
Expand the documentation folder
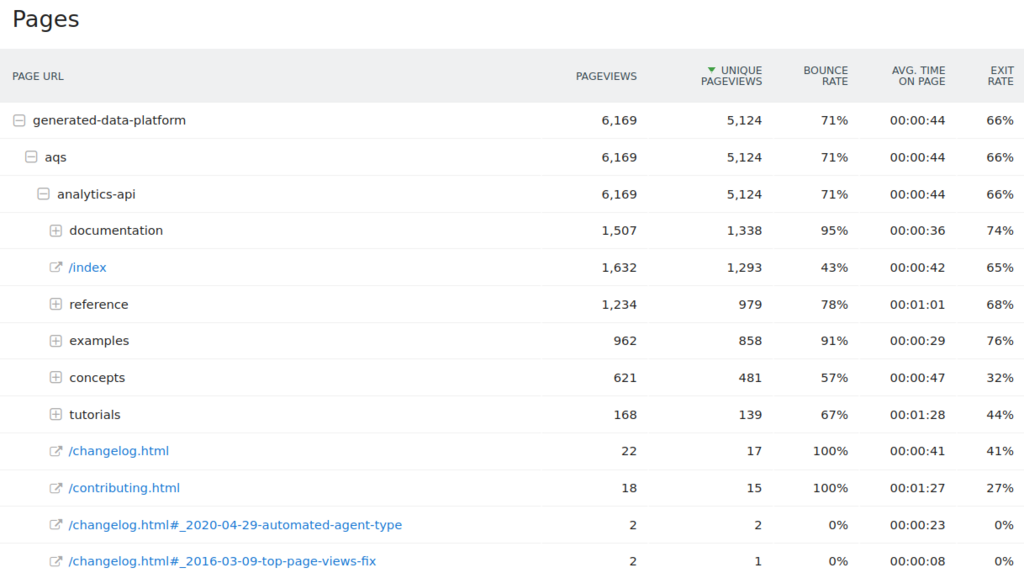click(56, 231)
